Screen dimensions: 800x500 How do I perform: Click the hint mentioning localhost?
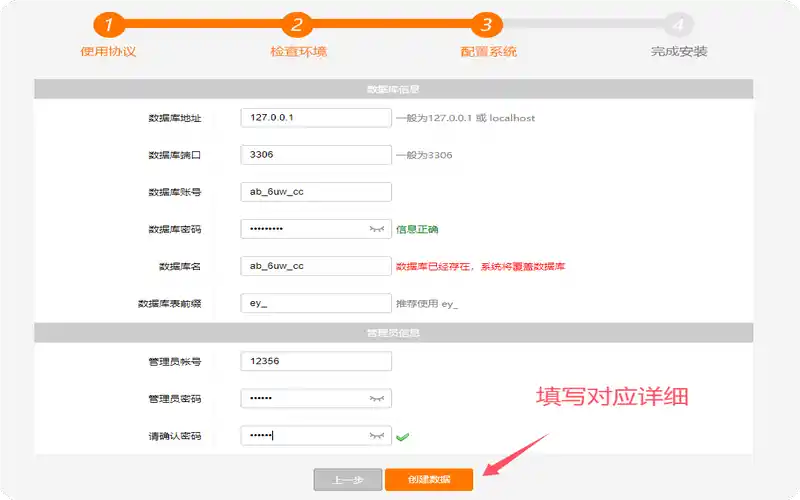465,118
